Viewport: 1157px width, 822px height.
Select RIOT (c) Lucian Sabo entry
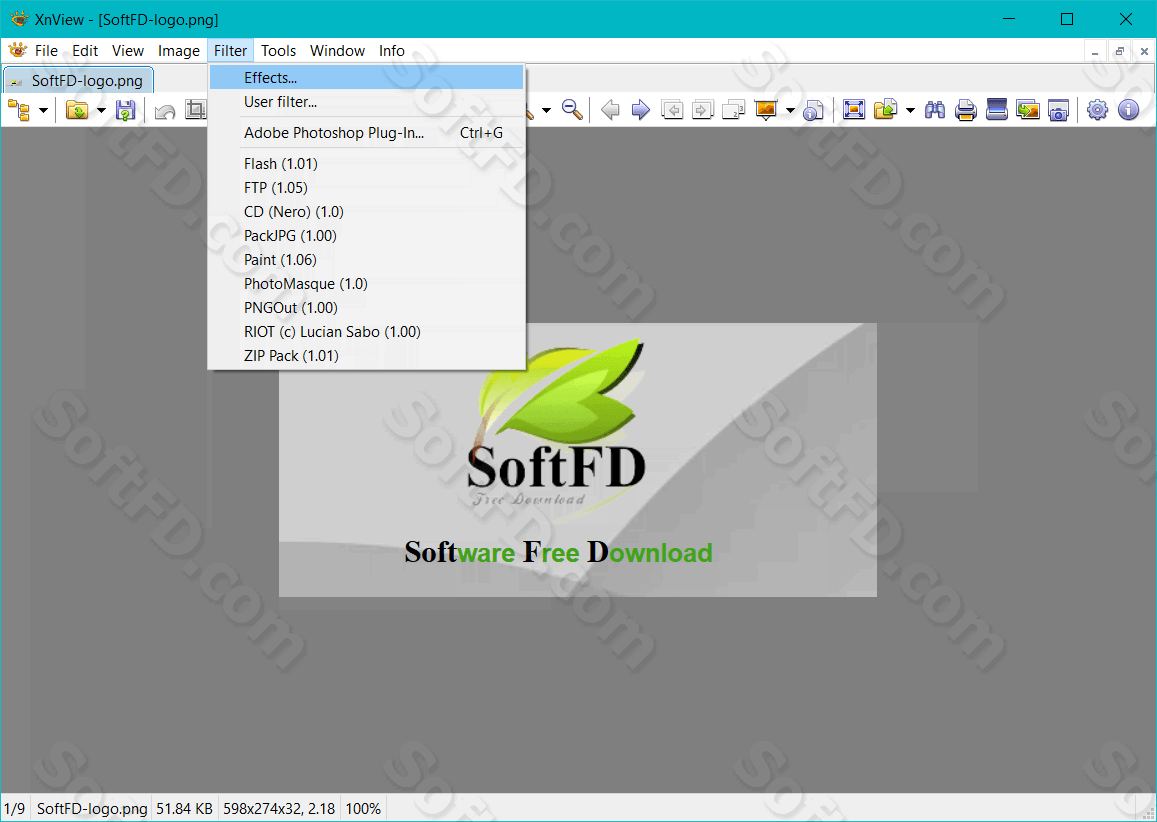coord(366,331)
